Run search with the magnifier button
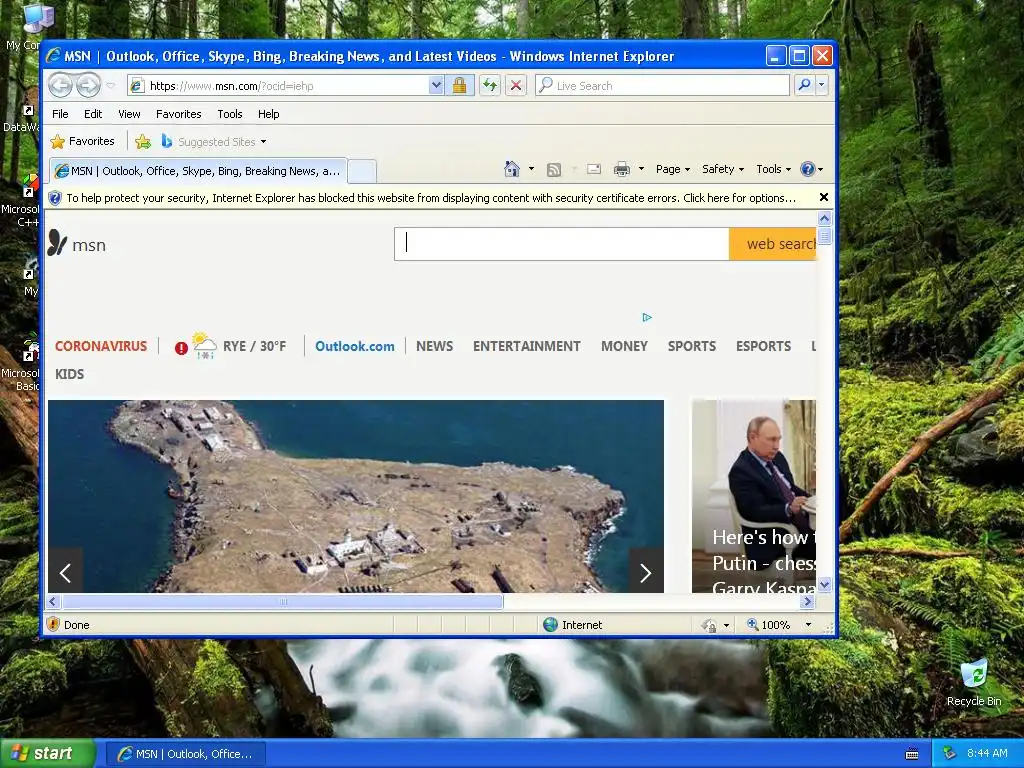The image size is (1024, 768). (x=805, y=85)
